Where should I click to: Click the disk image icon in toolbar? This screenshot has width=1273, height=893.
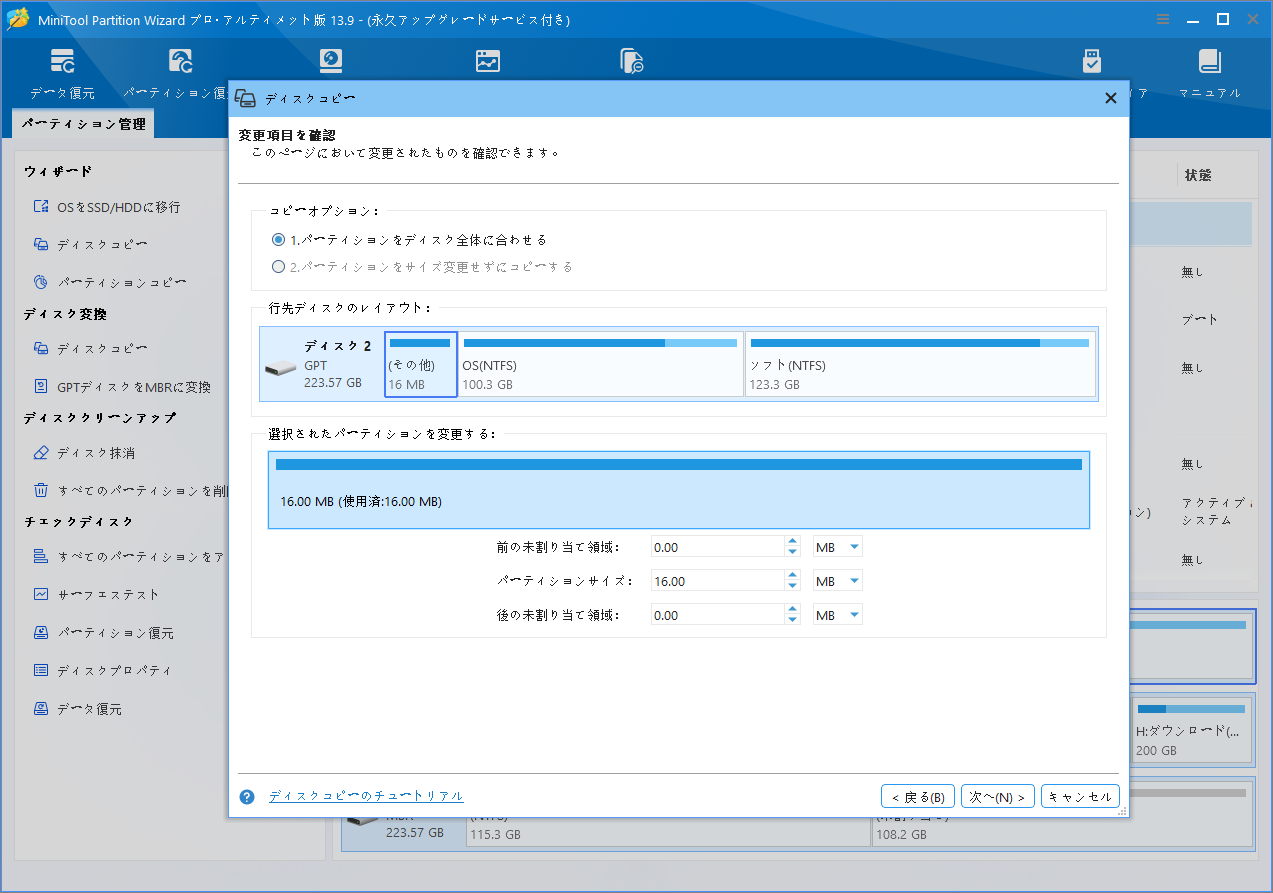330,62
